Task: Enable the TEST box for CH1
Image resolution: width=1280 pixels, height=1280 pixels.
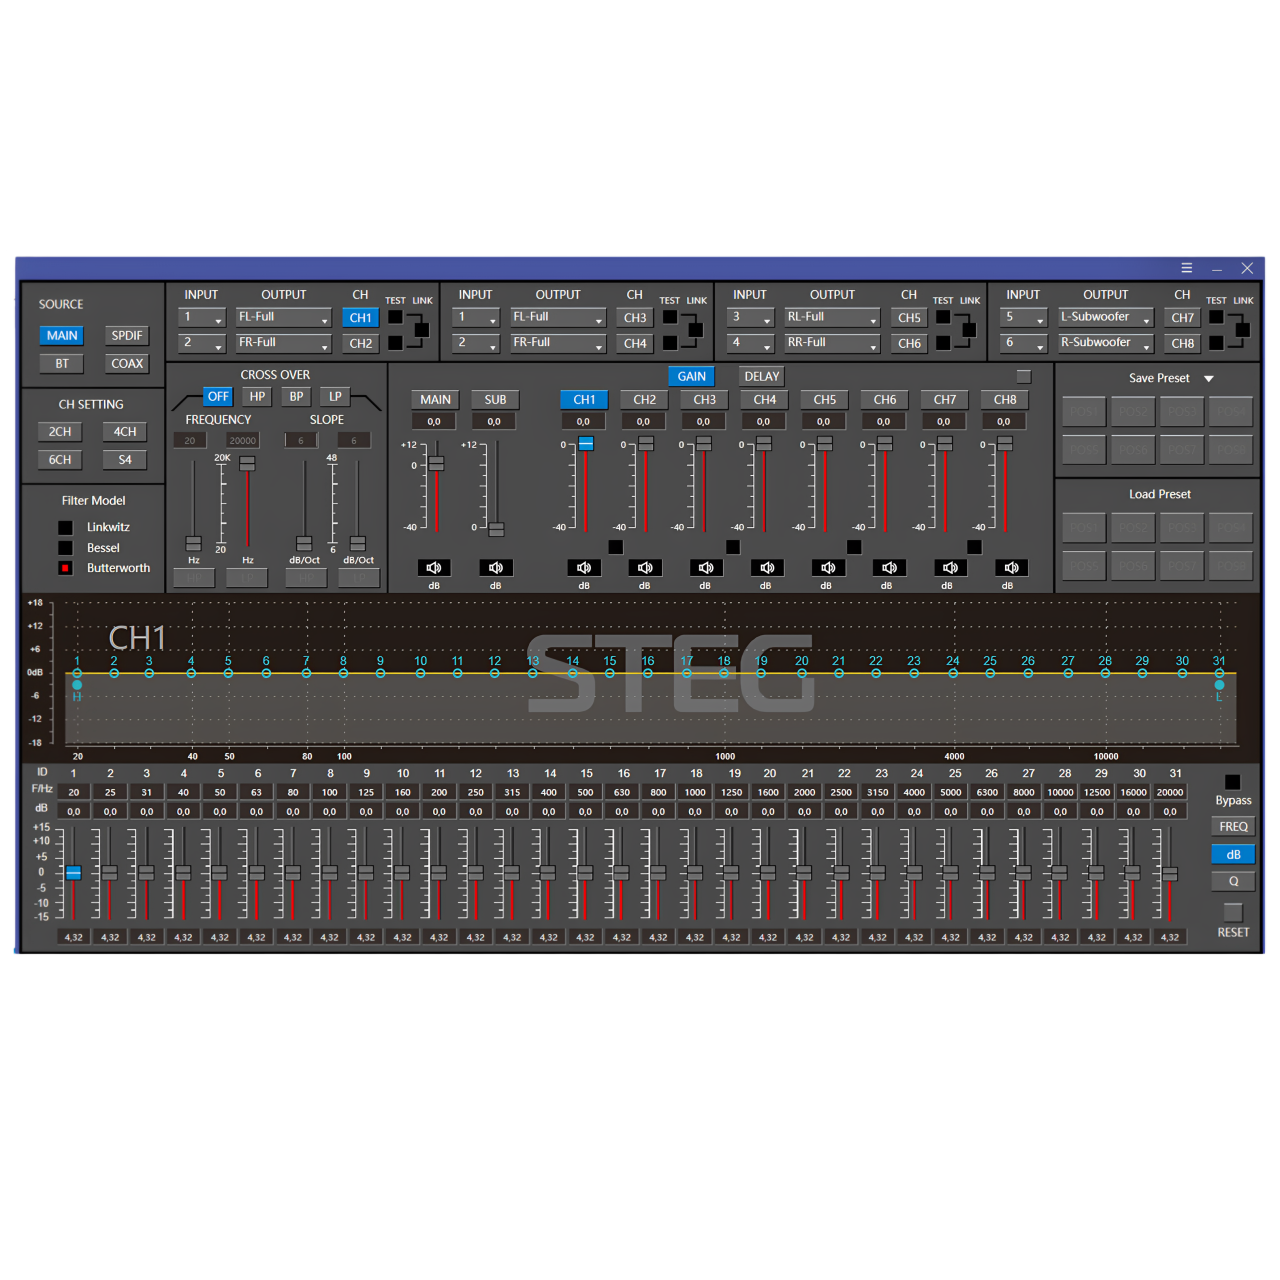Action: click(396, 317)
